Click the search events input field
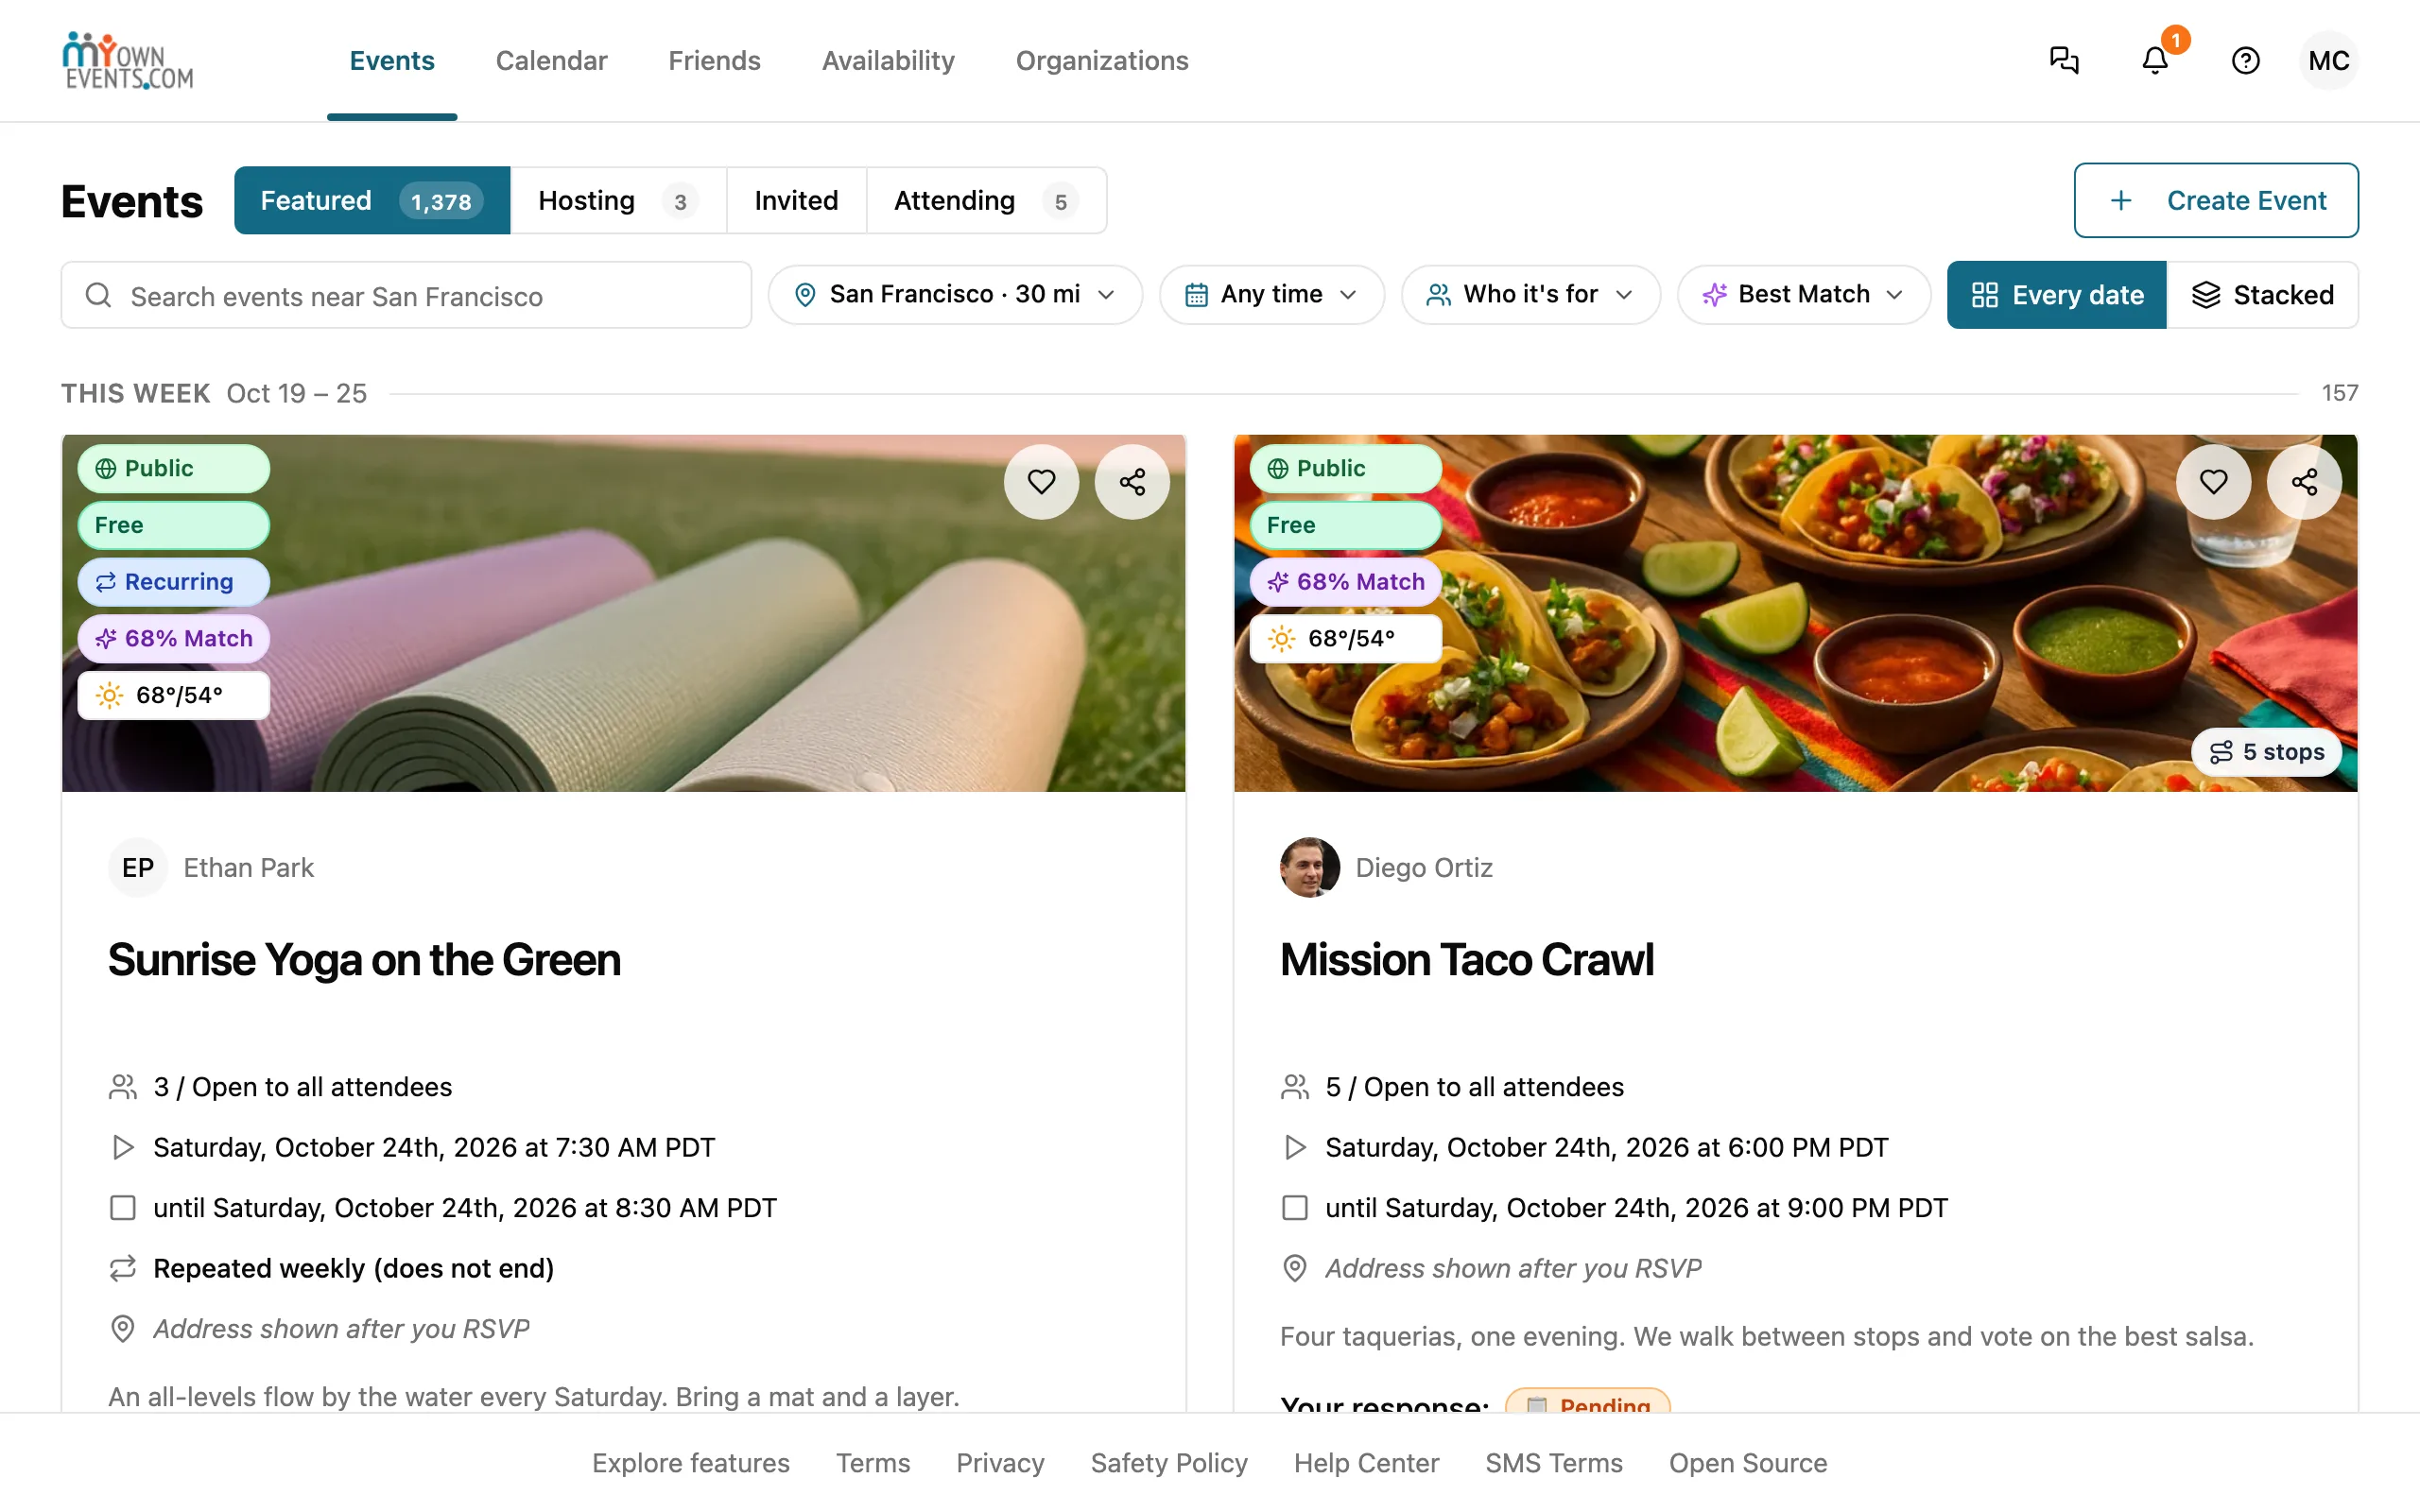The width and height of the screenshot is (2420, 1512). (x=406, y=295)
